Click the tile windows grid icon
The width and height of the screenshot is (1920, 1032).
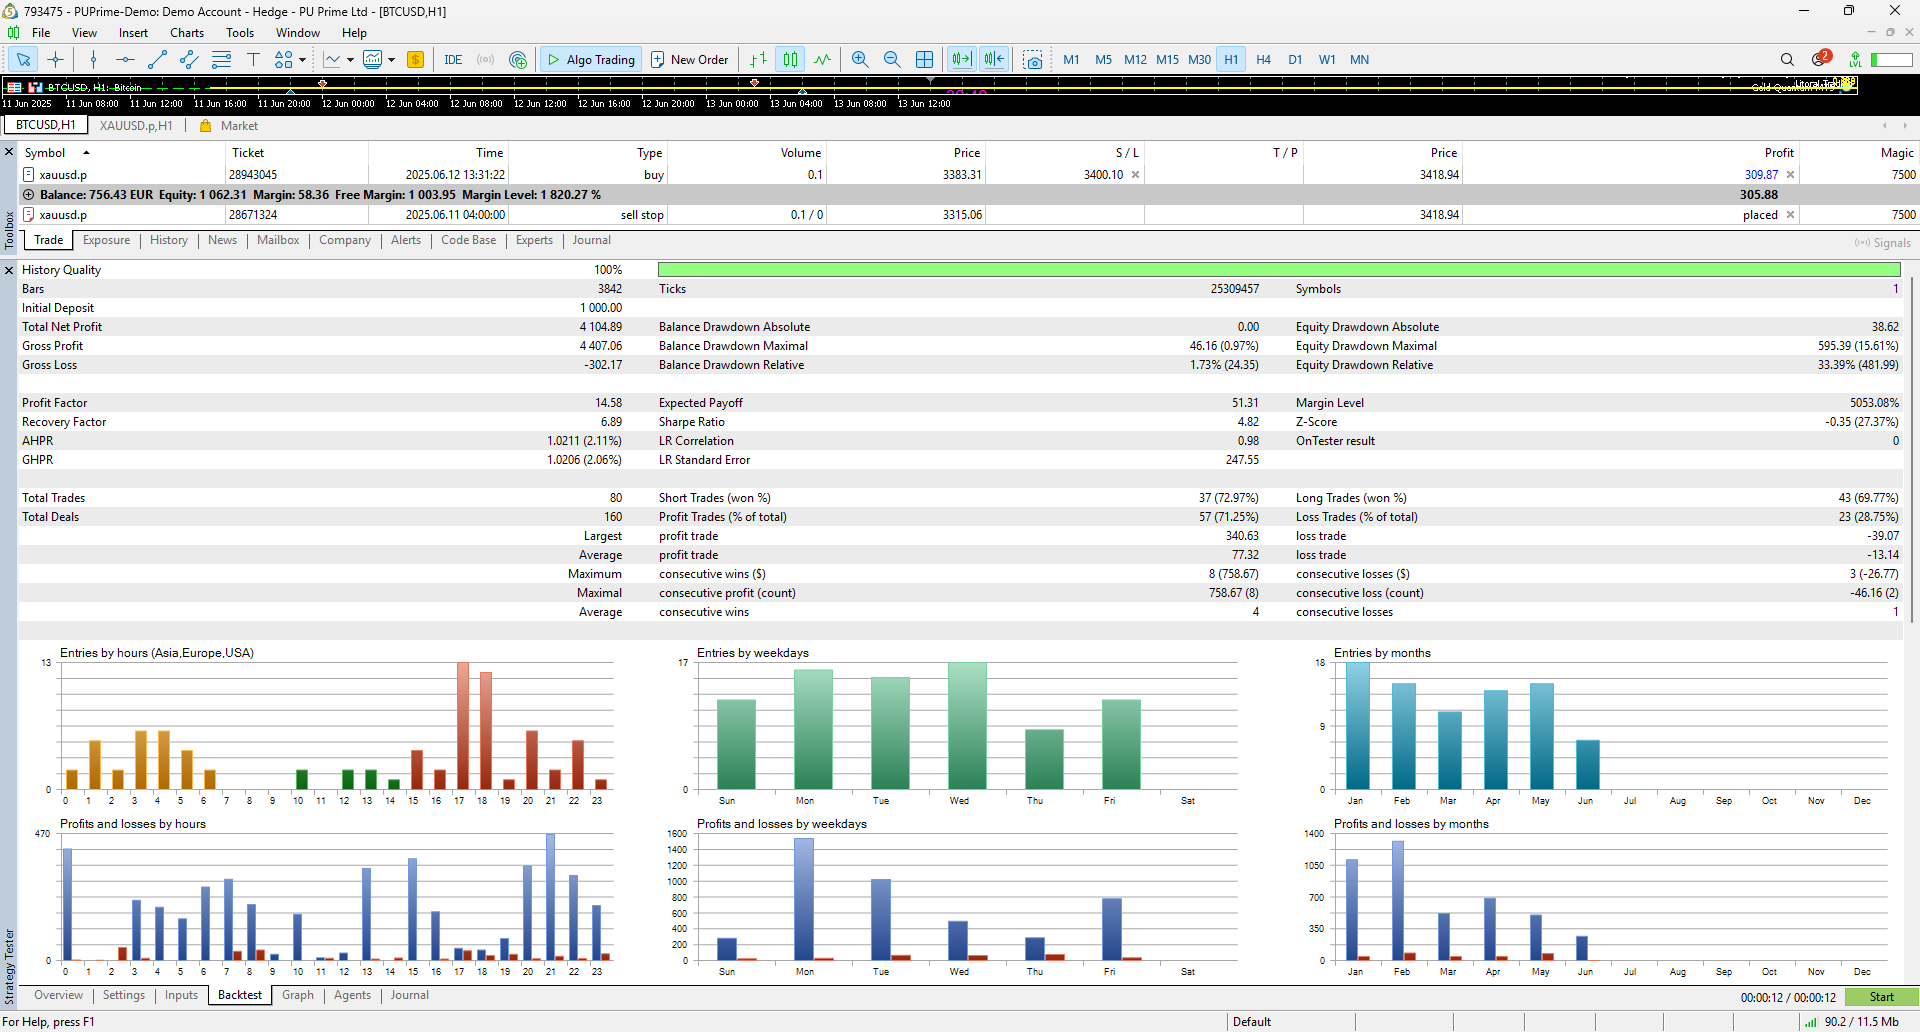(x=924, y=60)
